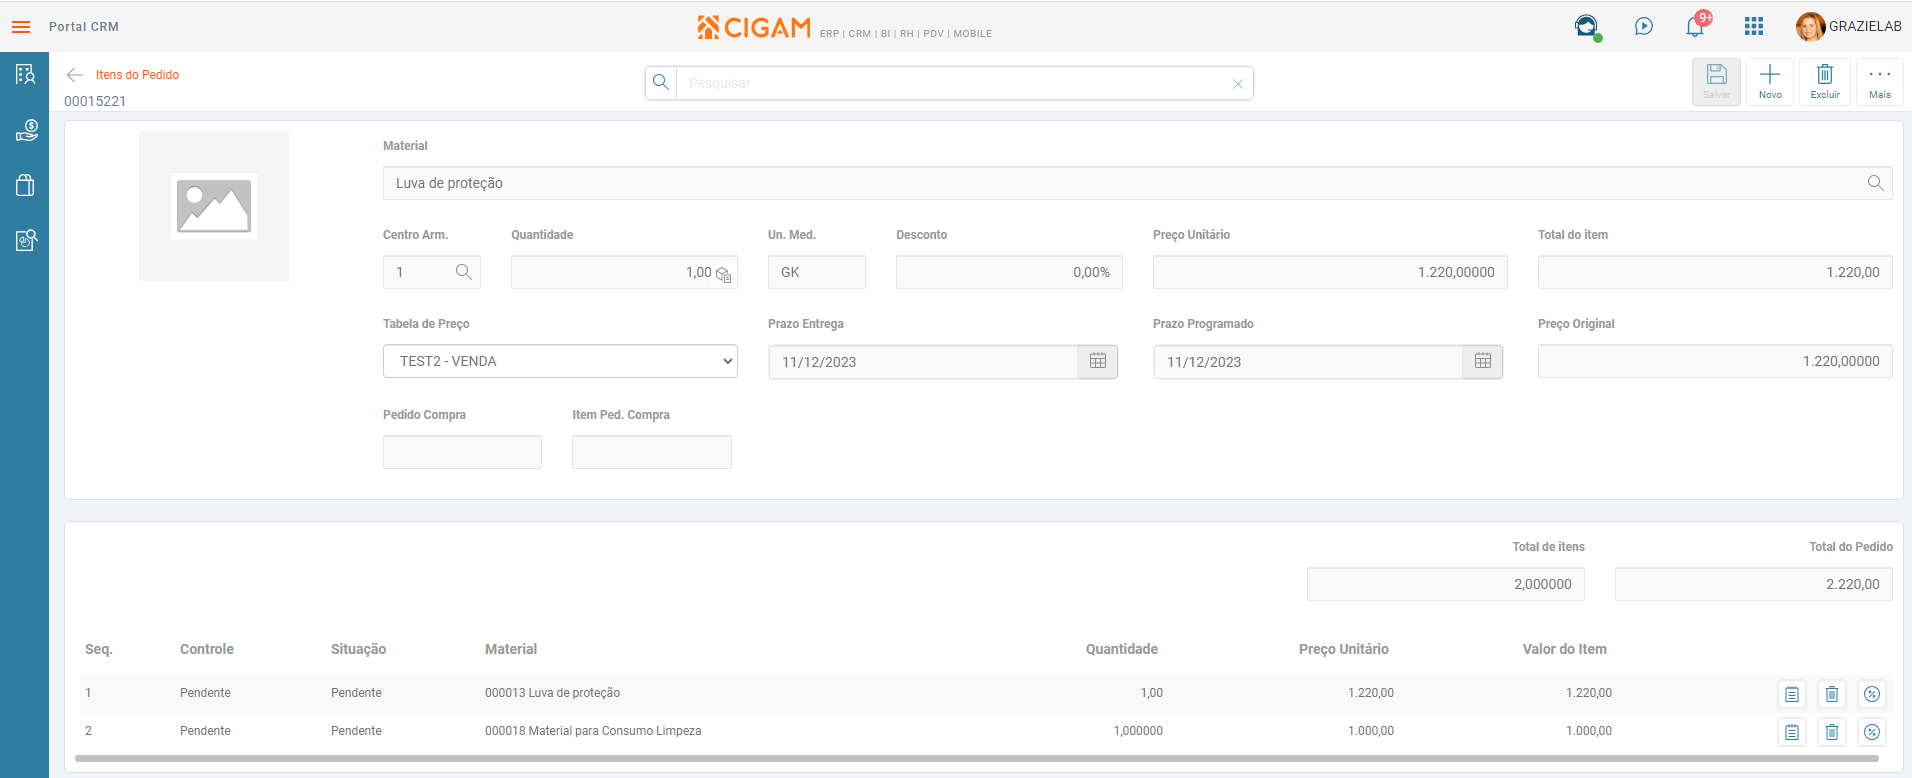Open the customer search sidebar icon
Screen dimensions: 1912x778
(x=25, y=74)
